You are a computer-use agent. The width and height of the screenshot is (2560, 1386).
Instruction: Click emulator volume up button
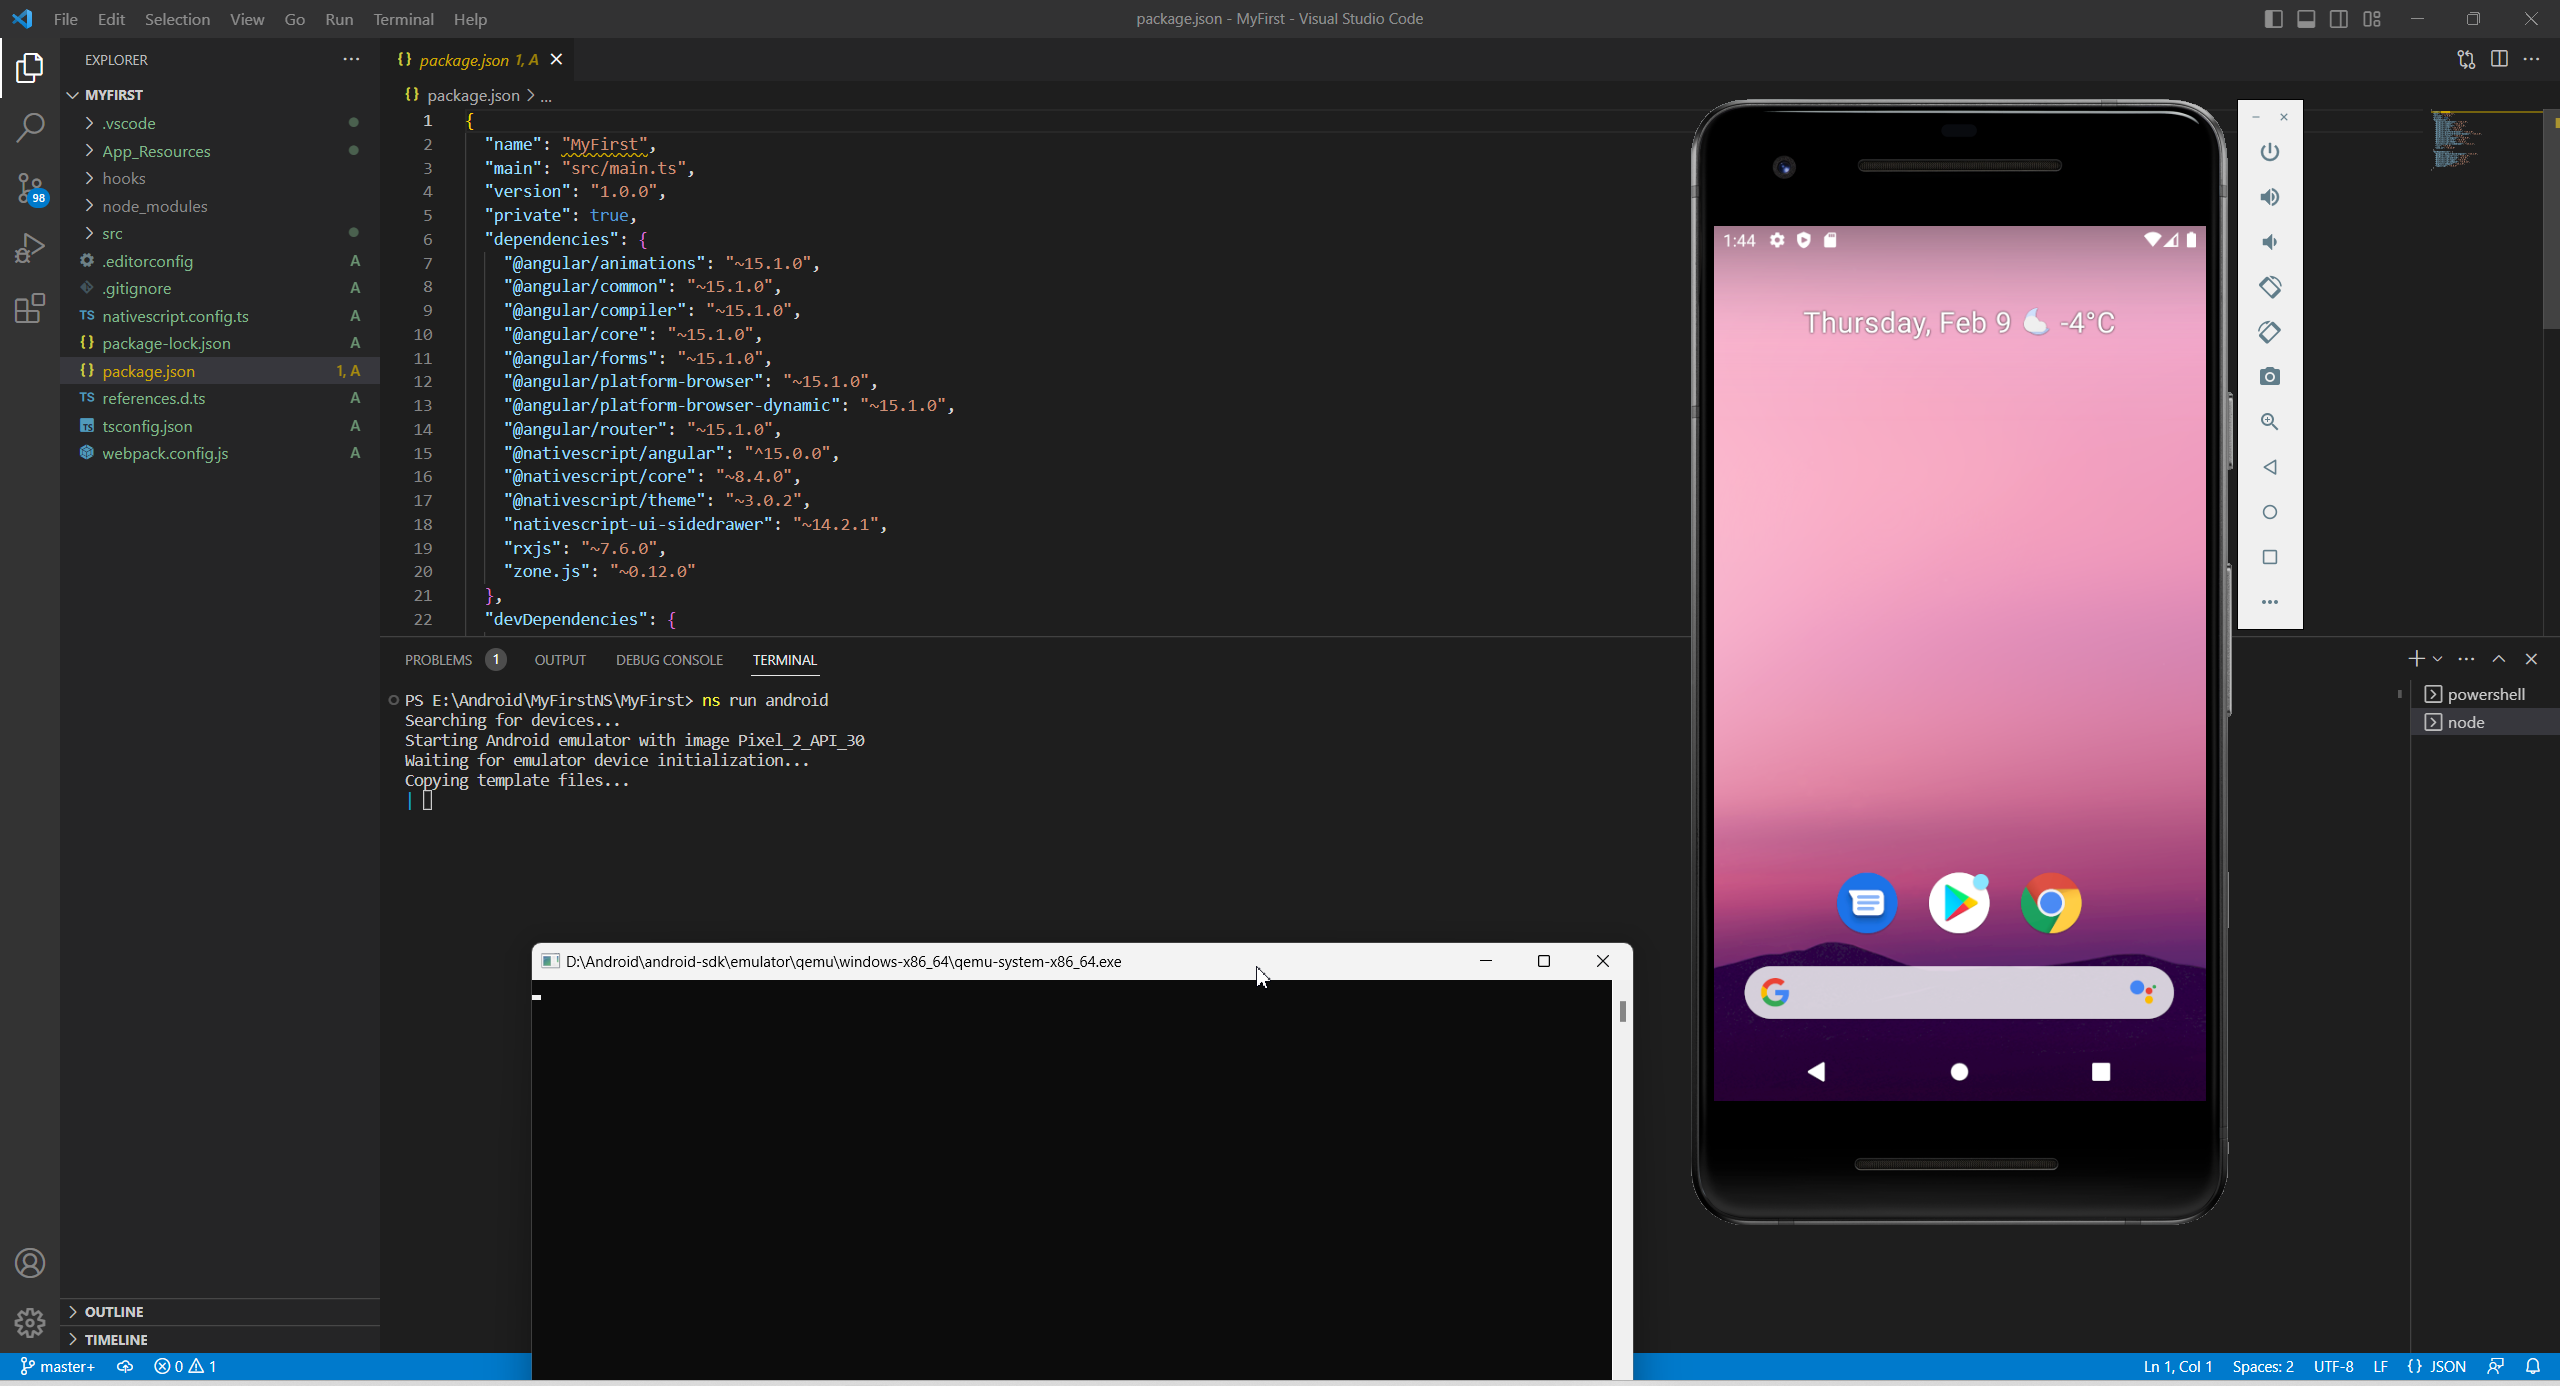tap(2269, 197)
